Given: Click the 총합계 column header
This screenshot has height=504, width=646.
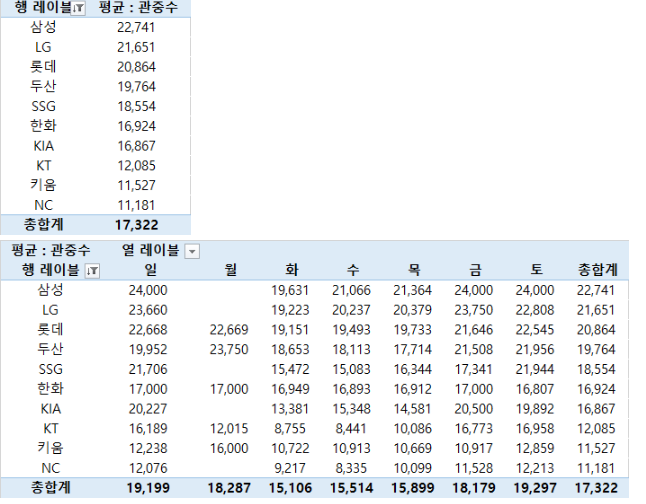Looking at the screenshot, I should click(597, 270).
